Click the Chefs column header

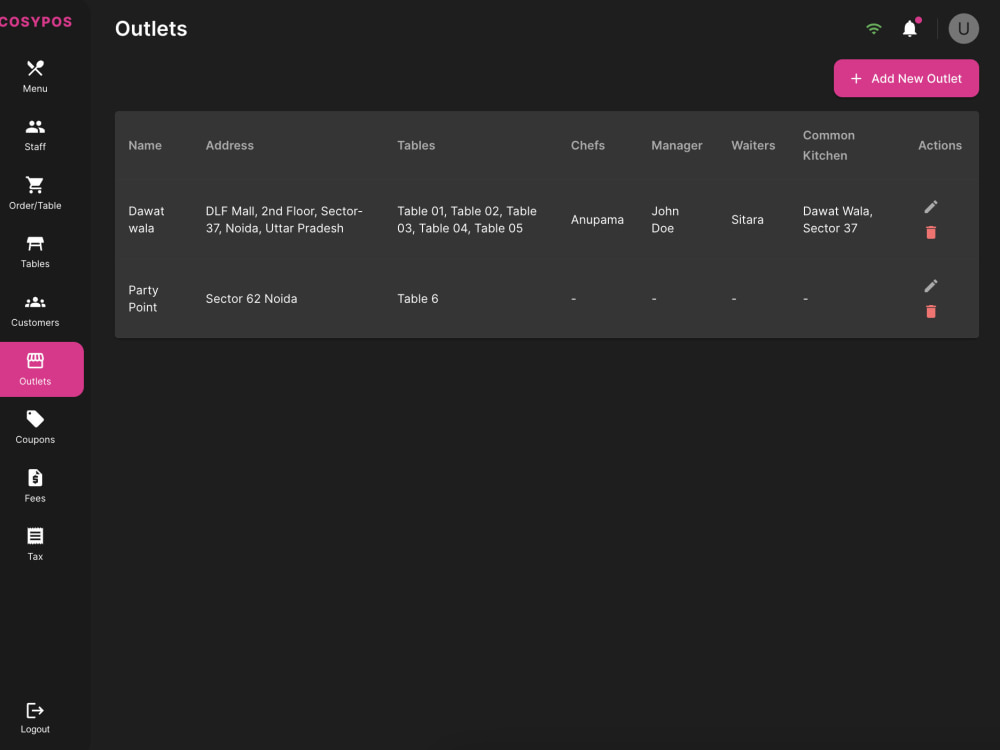click(x=587, y=145)
